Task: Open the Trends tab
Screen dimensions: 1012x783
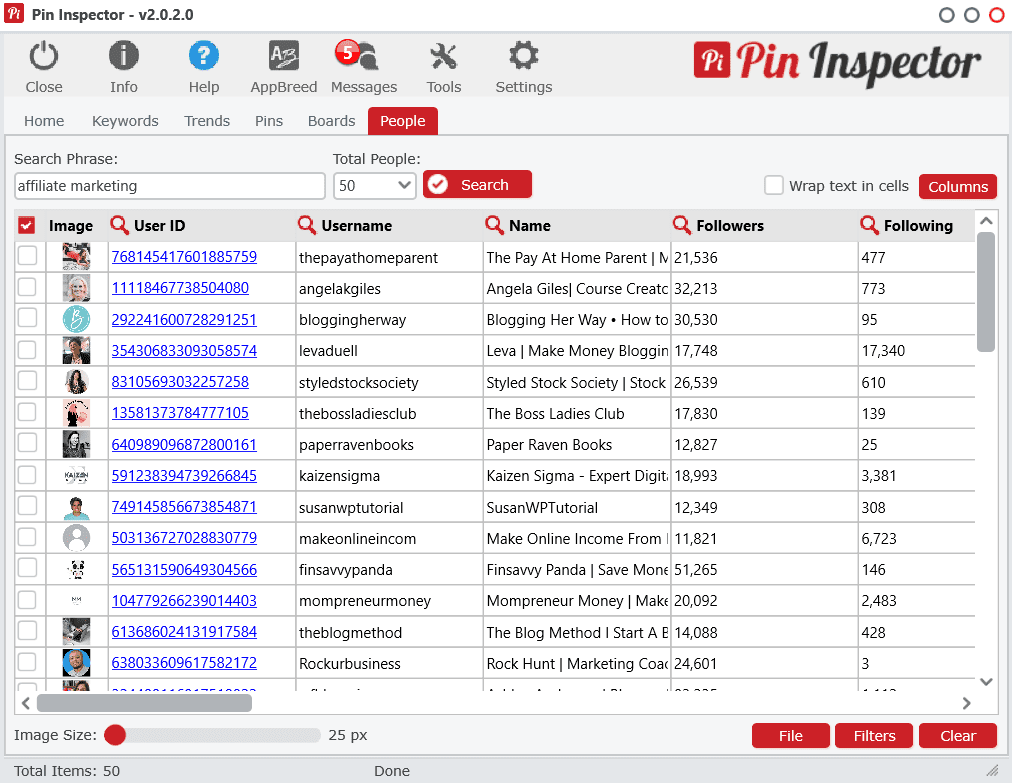Action: [206, 120]
